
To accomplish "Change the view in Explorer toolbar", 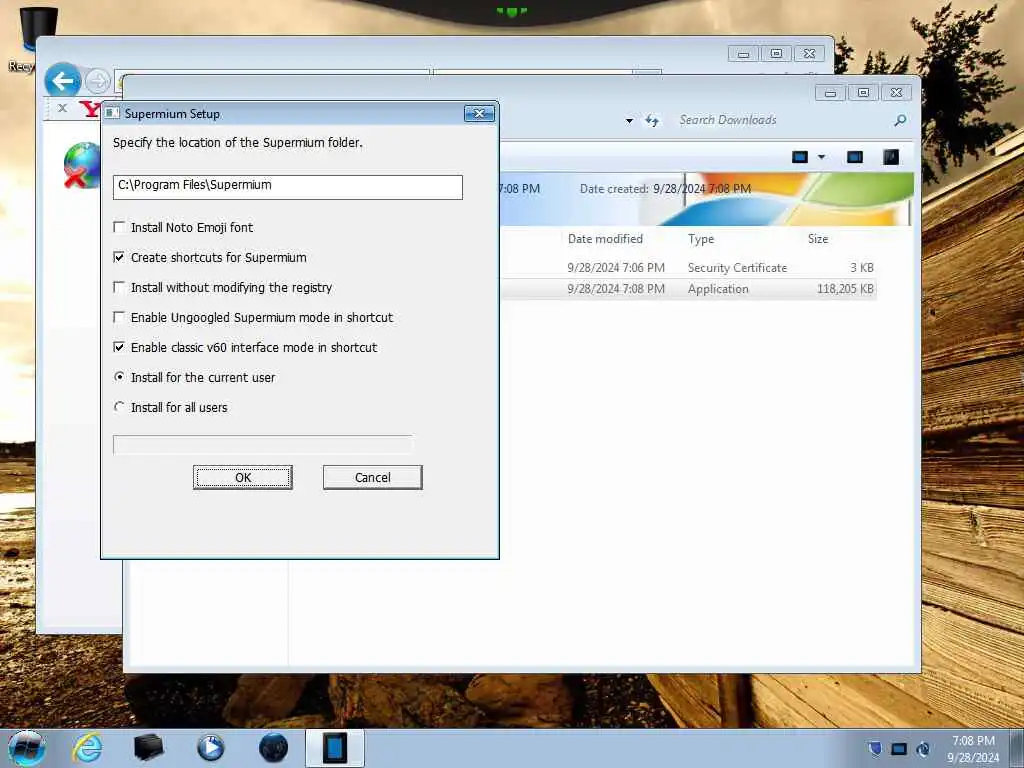I will click(x=800, y=157).
